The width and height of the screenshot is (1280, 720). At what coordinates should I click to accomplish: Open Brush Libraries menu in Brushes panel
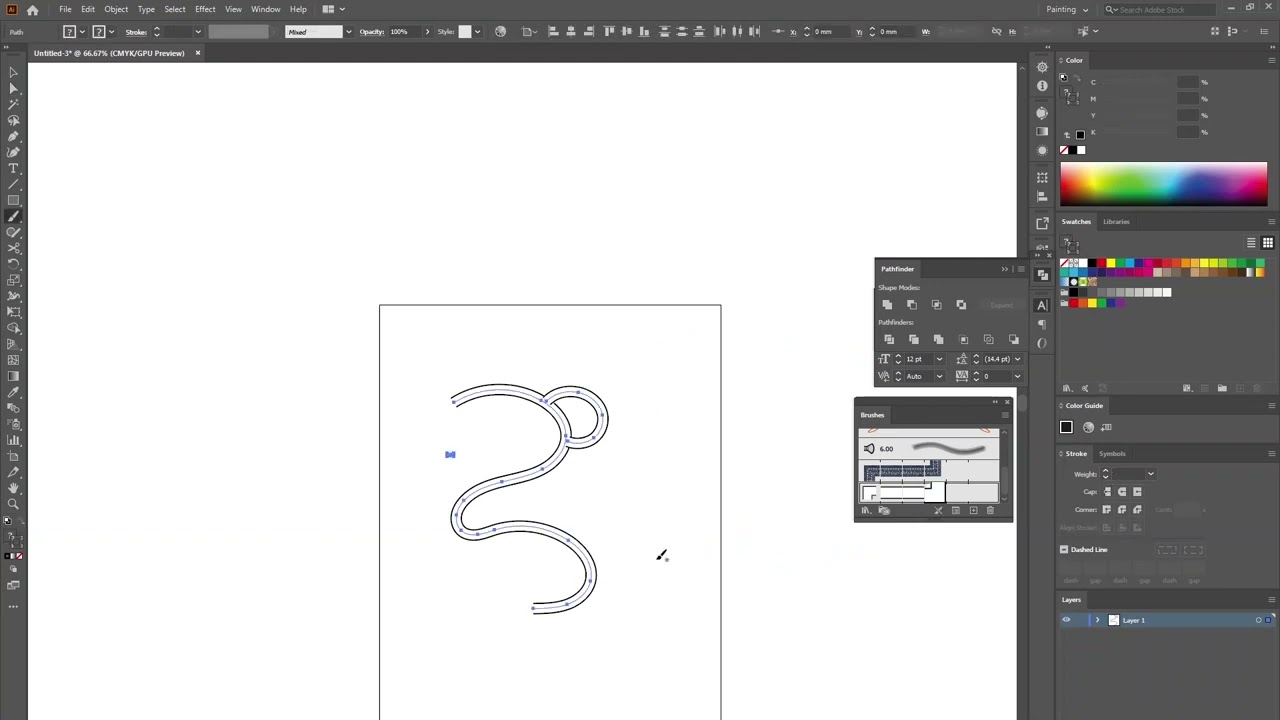[866, 511]
